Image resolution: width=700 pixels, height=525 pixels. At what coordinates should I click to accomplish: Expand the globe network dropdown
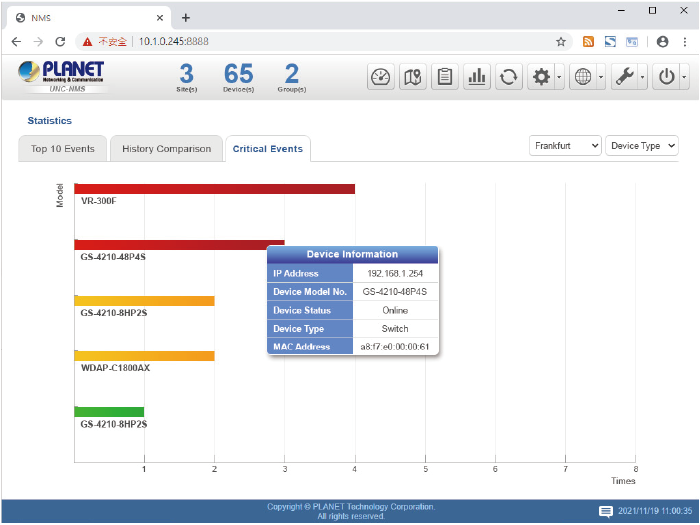(x=587, y=77)
